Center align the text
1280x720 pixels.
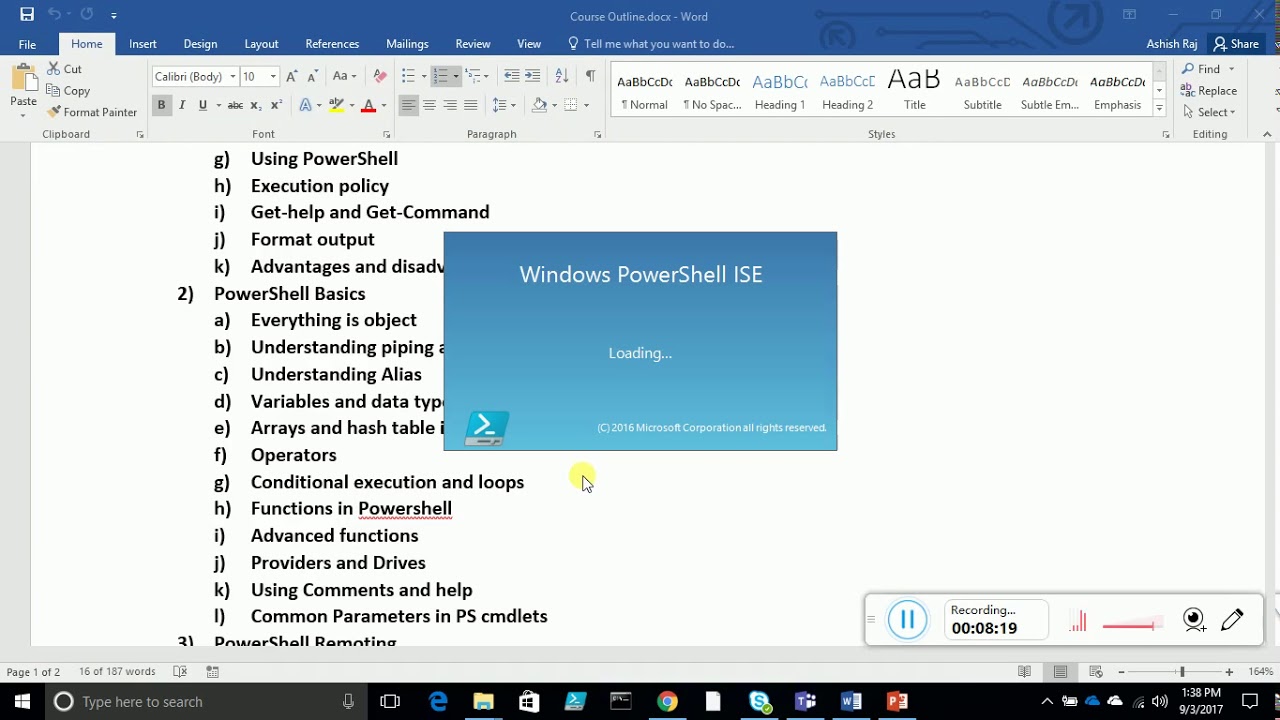[429, 105]
